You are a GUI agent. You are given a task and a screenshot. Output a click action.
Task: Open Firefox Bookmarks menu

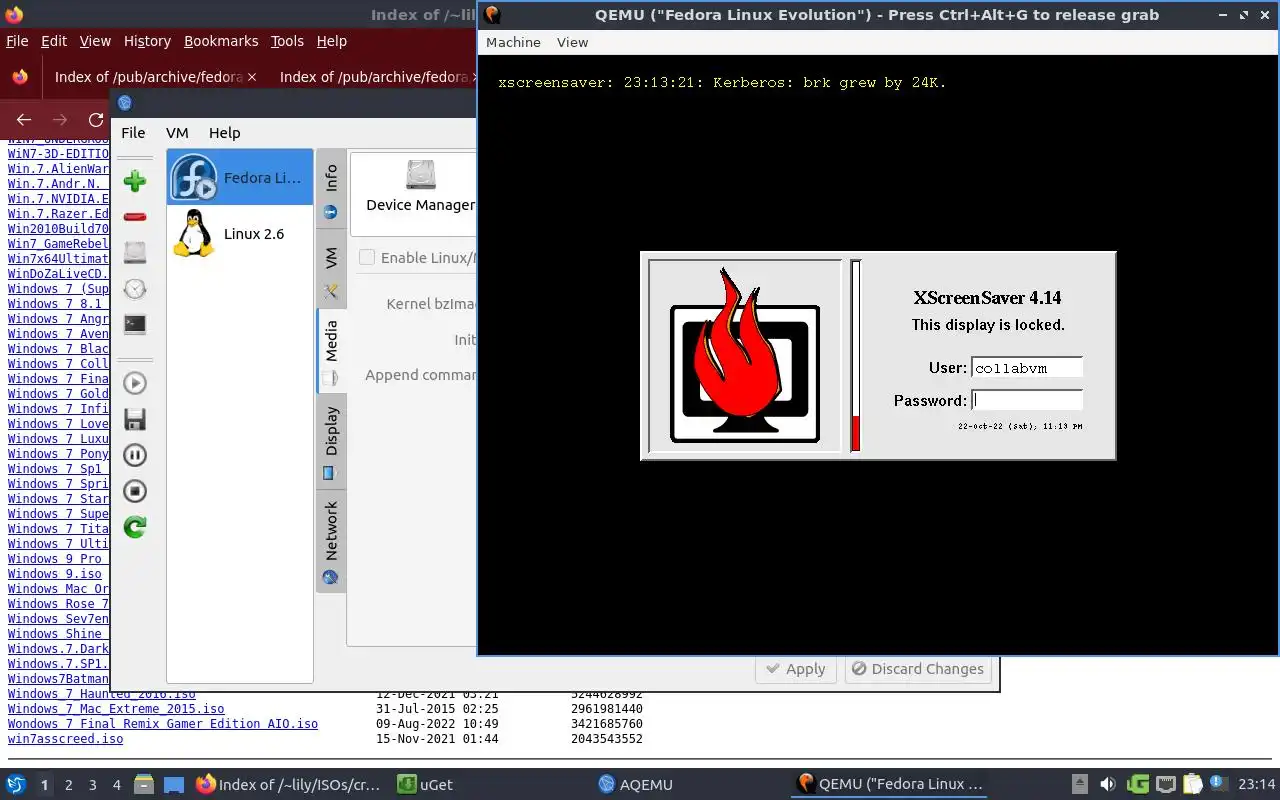(x=221, y=41)
